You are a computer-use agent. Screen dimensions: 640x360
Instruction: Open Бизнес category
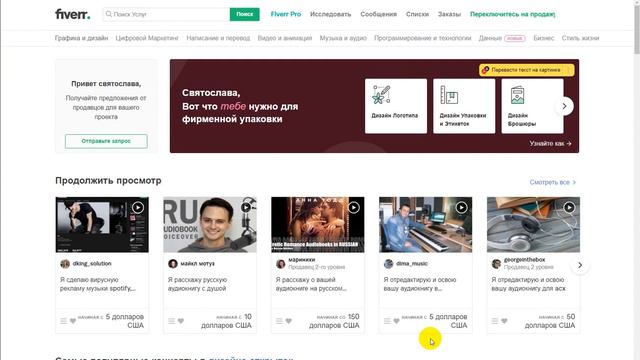pyautogui.click(x=544, y=38)
